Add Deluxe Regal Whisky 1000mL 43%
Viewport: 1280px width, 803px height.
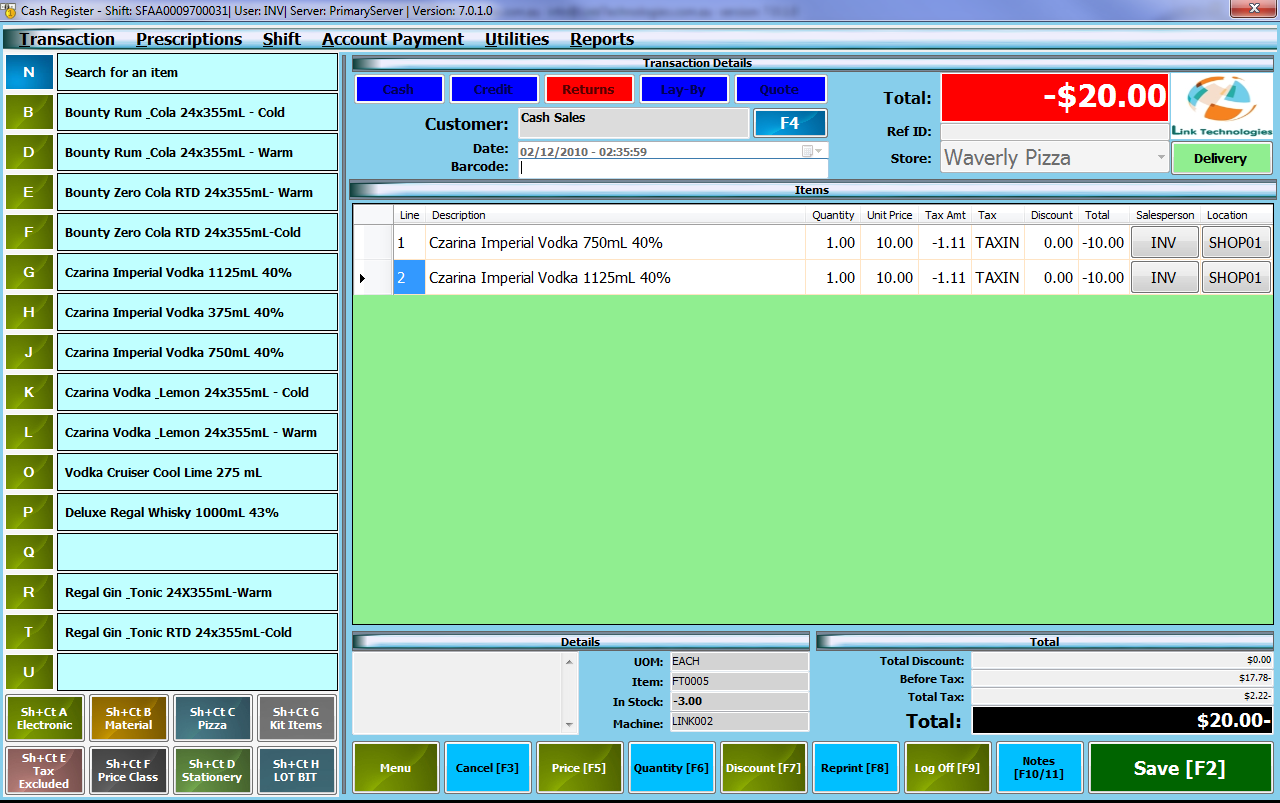coord(197,512)
